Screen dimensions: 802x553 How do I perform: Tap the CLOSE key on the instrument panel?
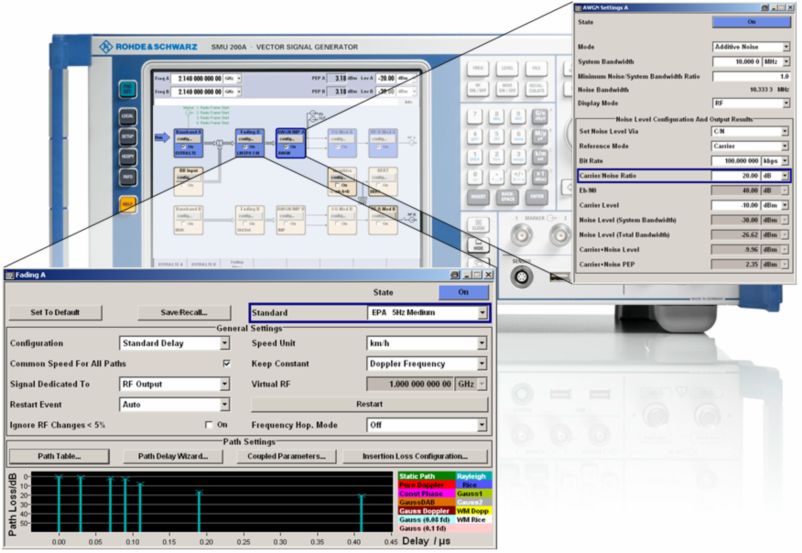point(478,225)
